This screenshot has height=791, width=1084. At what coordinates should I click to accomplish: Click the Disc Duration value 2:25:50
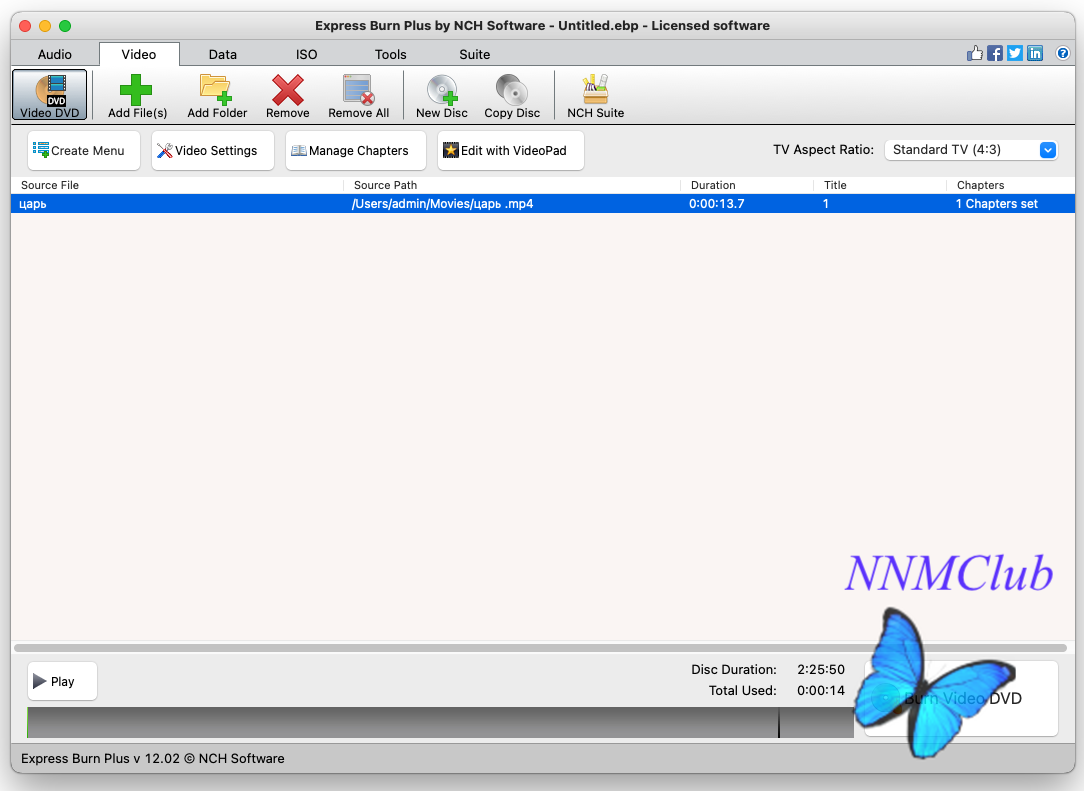point(821,669)
